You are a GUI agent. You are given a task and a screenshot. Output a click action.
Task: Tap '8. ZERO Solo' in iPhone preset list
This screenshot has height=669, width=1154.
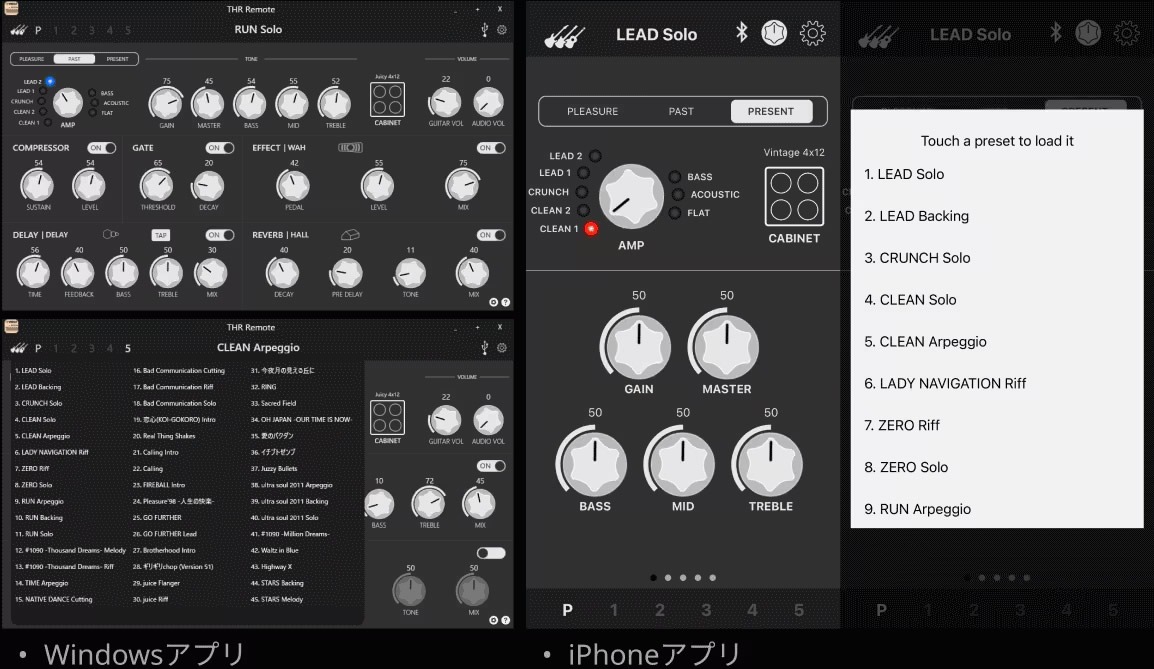tap(906, 467)
